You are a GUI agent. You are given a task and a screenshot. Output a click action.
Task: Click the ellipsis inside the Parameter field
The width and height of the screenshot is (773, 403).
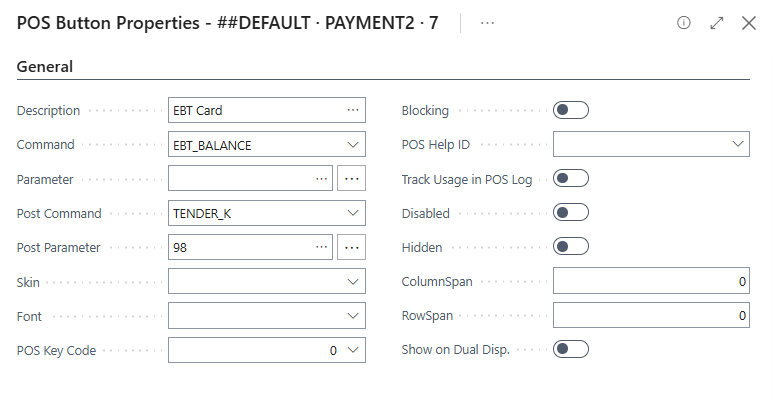coord(321,179)
